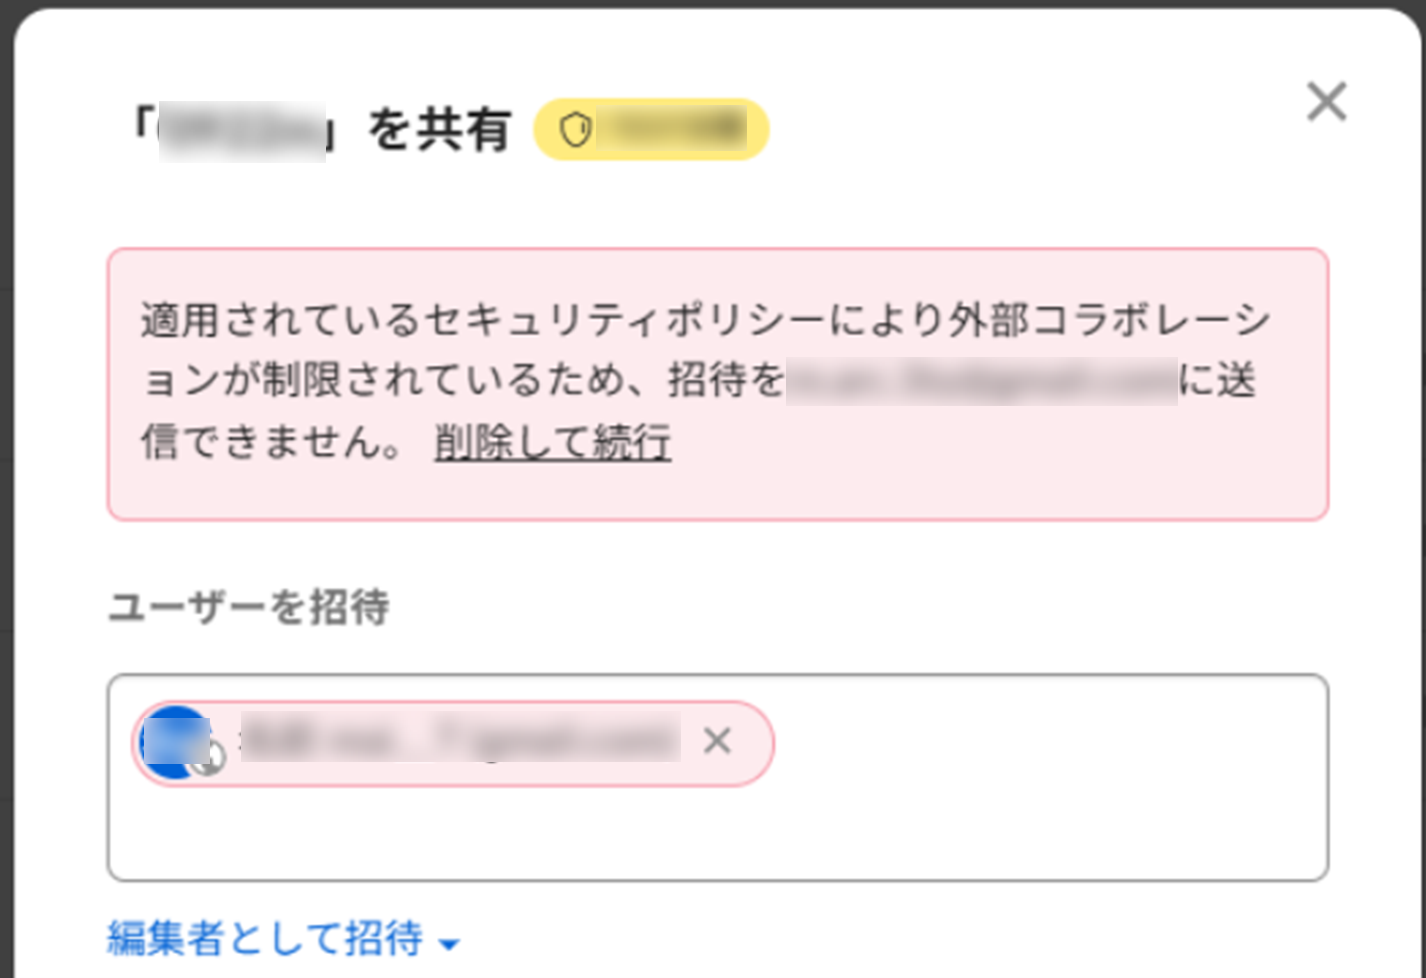
Task: Click the dark backdrop strip above the dialog
Action: [700, 4]
